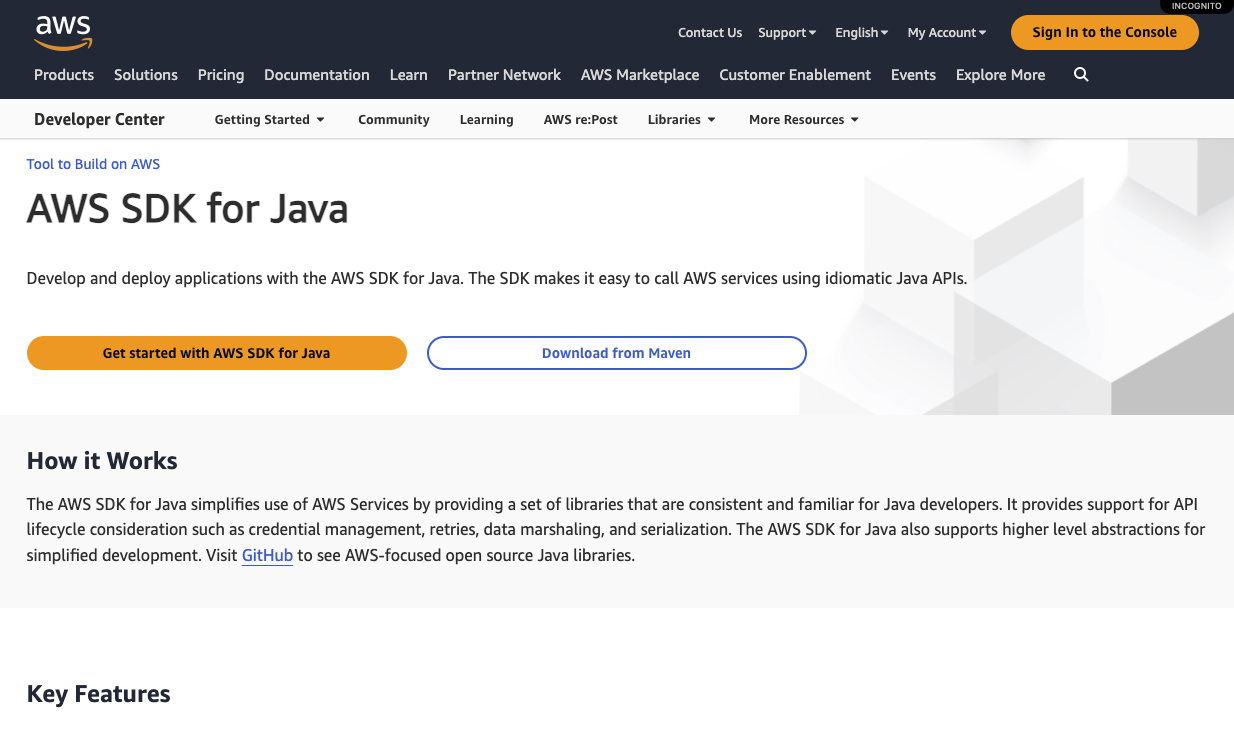The height and width of the screenshot is (740, 1234).
Task: Click the How it Works heading
Action: tap(102, 461)
